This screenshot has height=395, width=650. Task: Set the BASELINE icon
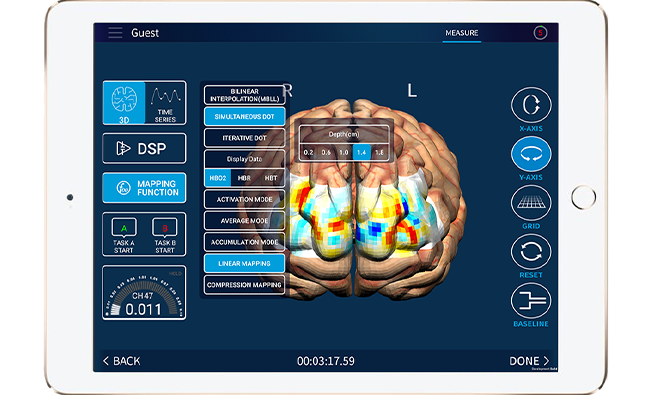point(531,300)
